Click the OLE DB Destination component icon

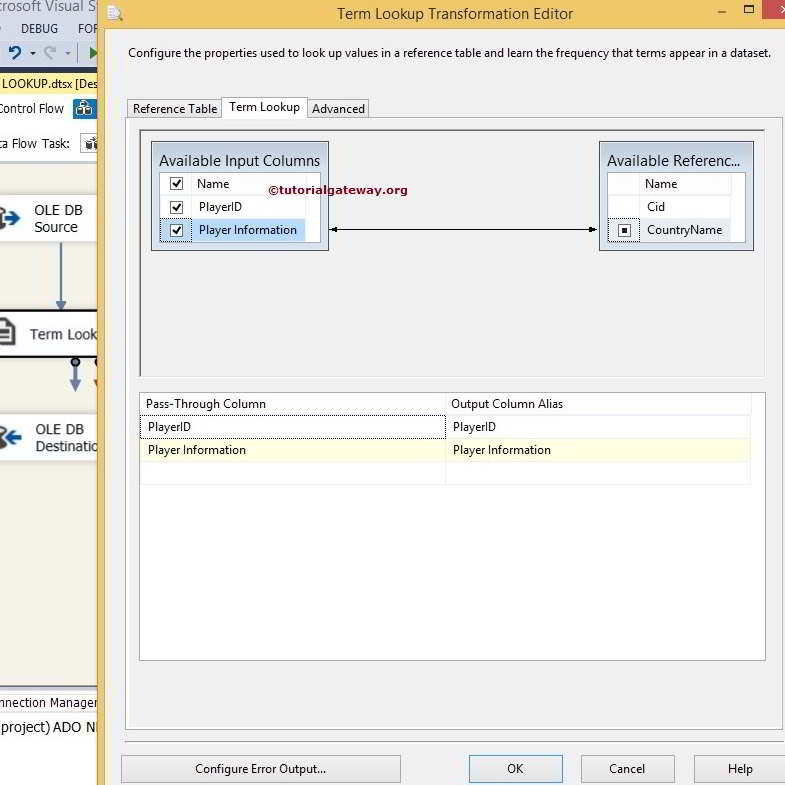coord(10,437)
